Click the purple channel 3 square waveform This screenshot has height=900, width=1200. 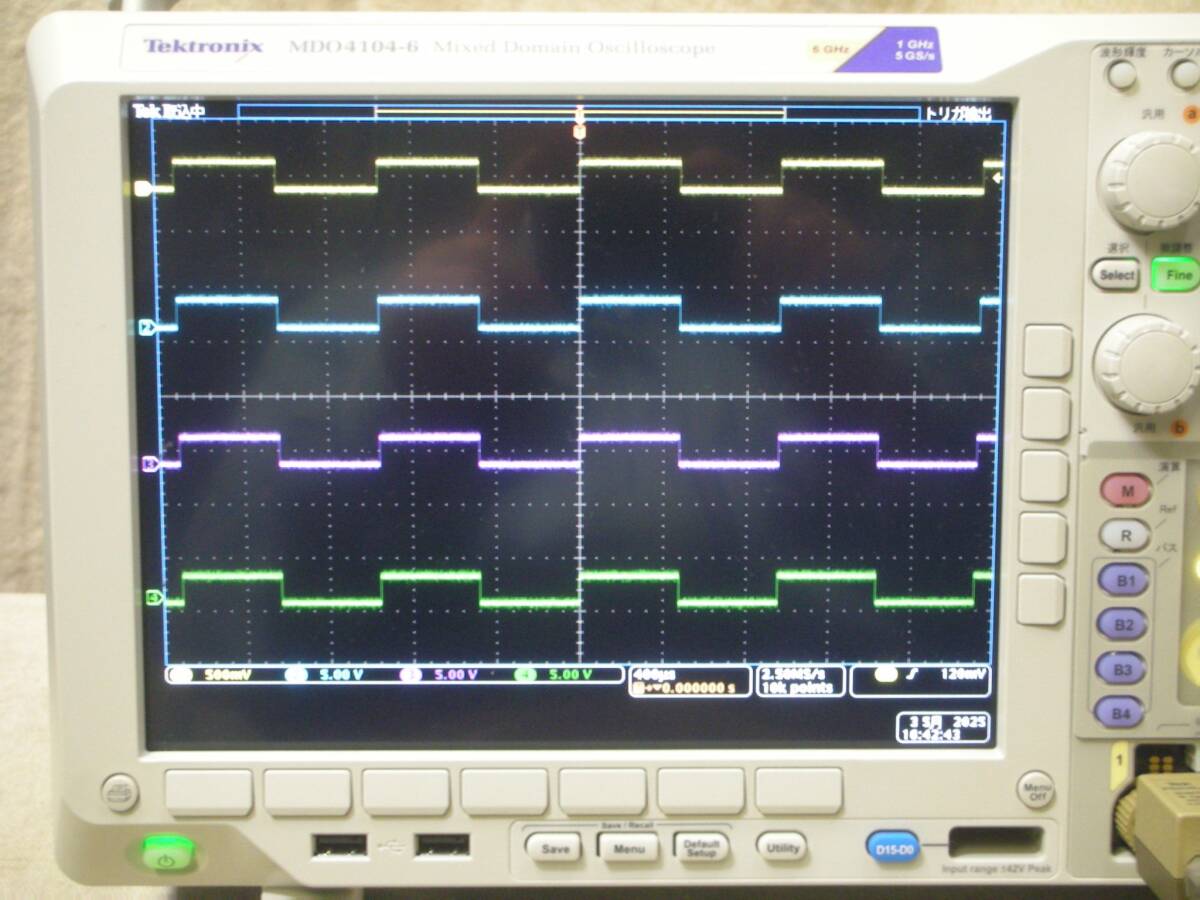580,450
